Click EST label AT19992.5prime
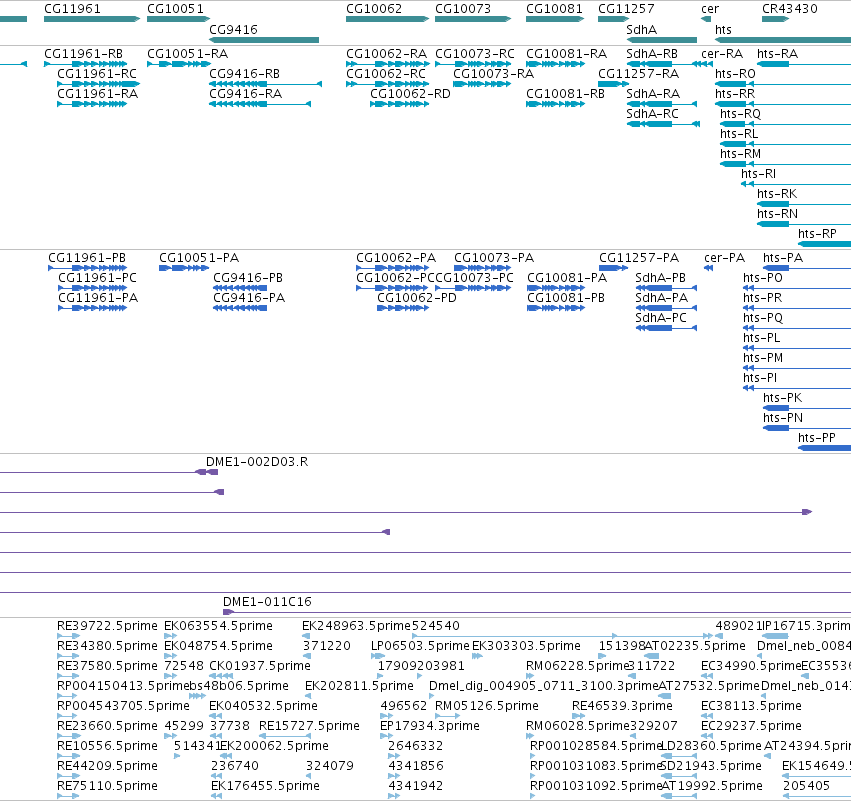Screen dimensions: 851x801 click(x=712, y=786)
